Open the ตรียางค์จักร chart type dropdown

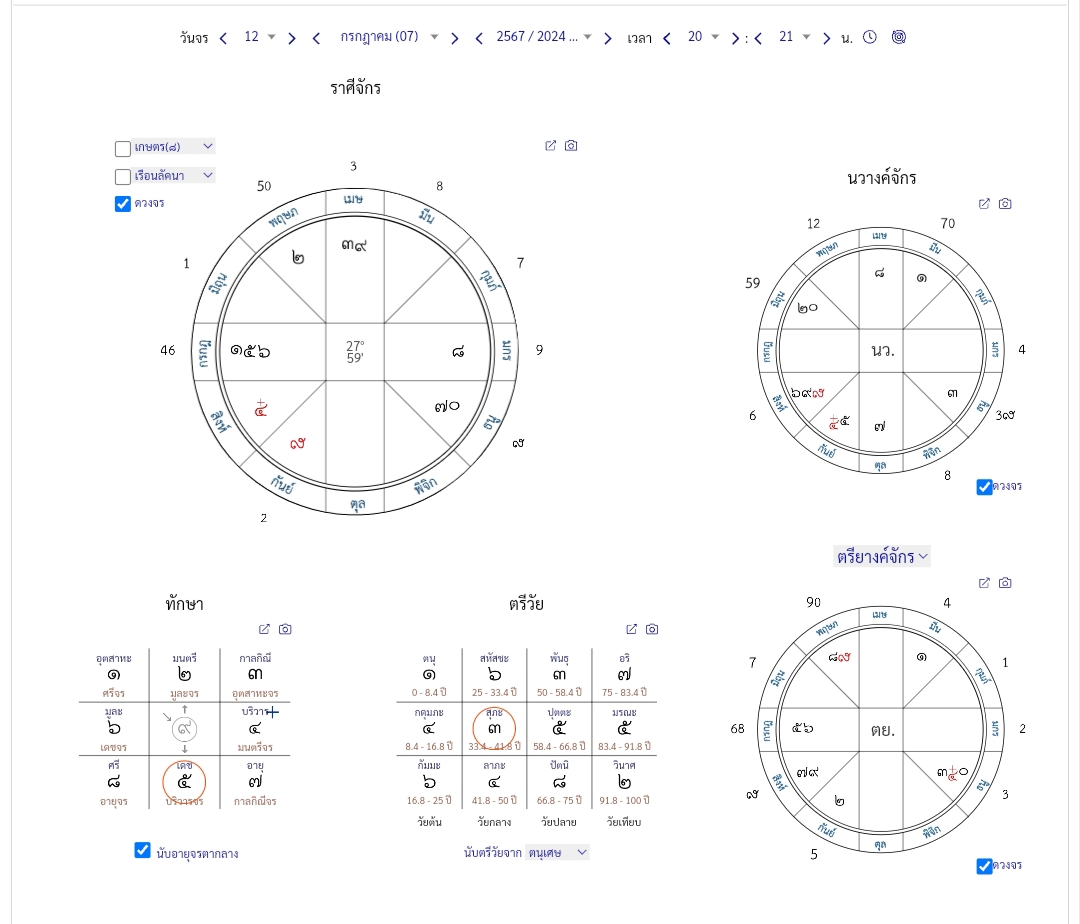(x=882, y=556)
